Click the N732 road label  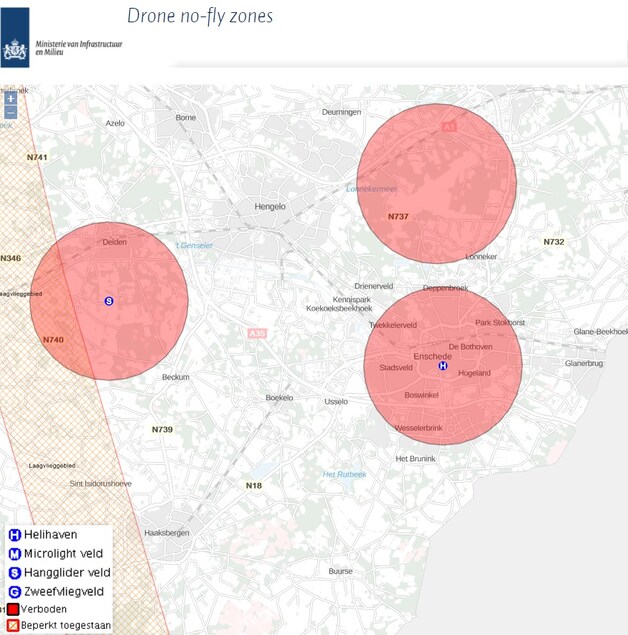[554, 242]
